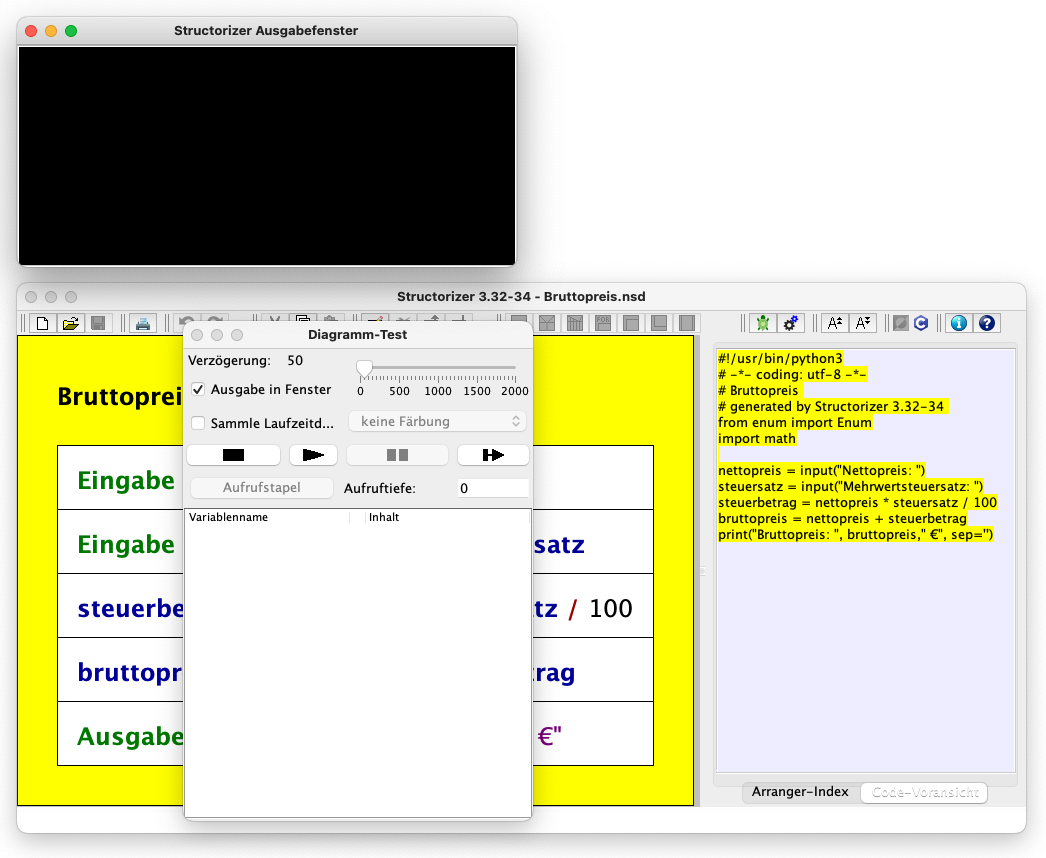Insert an IF alternative element from toolbar
Screen dimensions: 1046x858
tap(548, 324)
